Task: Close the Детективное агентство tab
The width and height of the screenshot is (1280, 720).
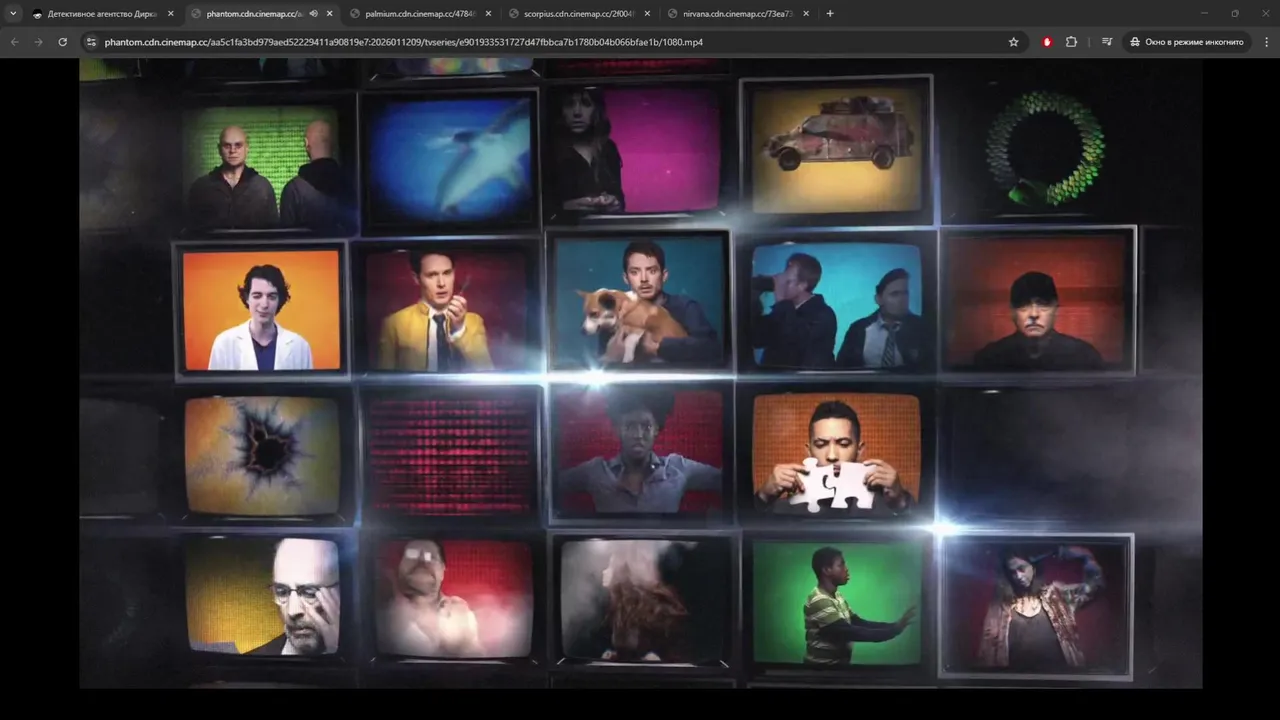Action: point(170,14)
